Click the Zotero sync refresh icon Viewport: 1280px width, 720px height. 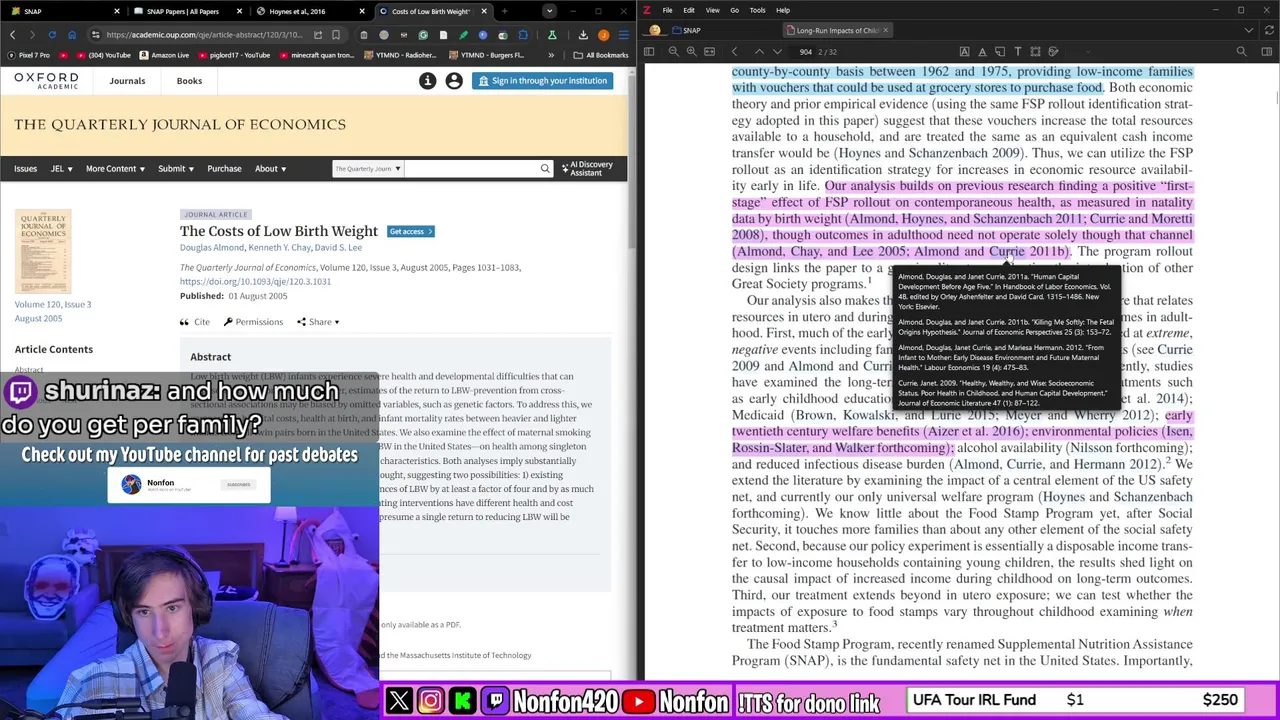[x=1269, y=30]
